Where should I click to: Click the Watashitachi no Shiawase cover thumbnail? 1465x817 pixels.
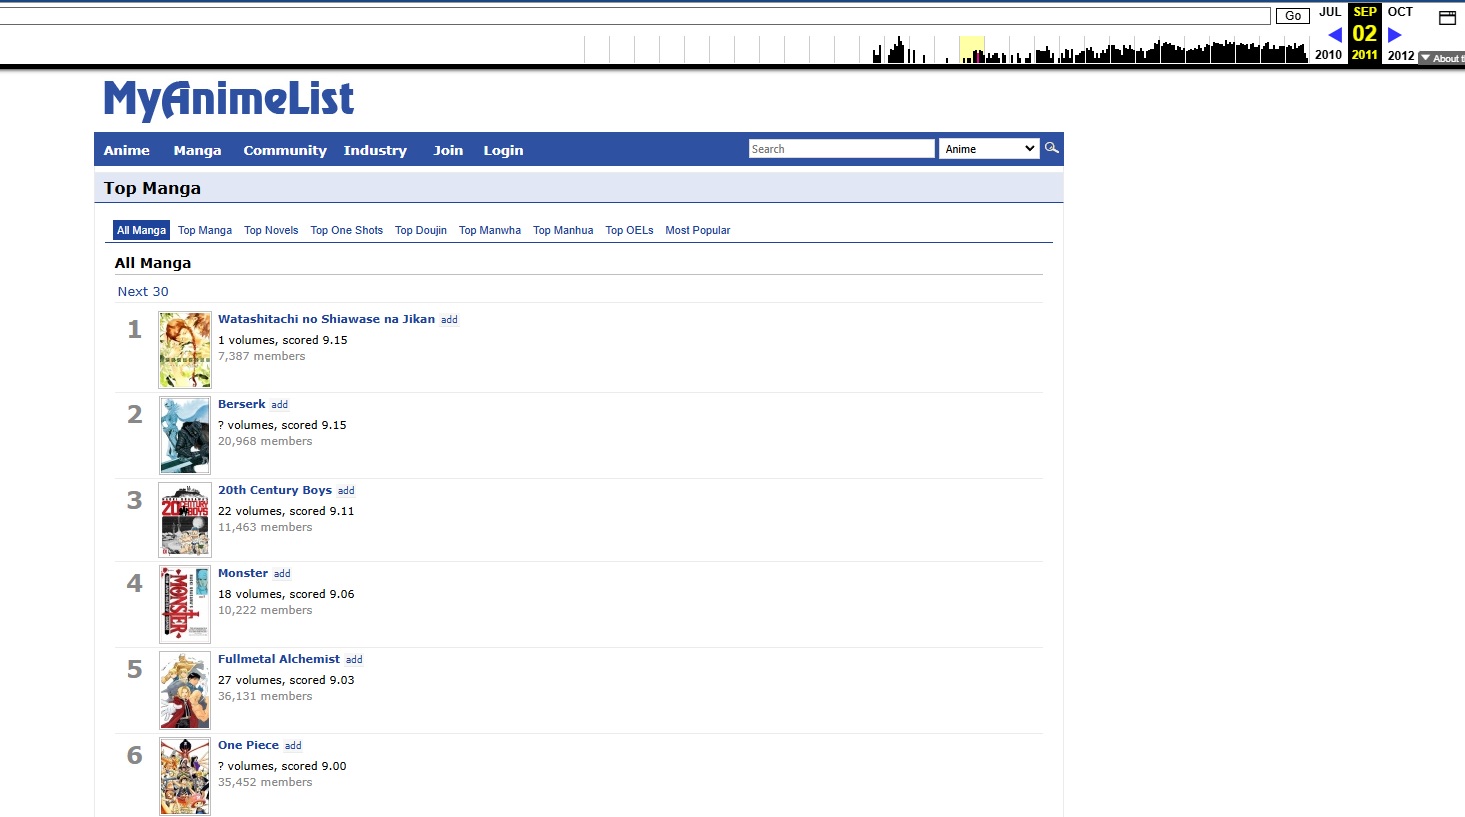click(185, 350)
